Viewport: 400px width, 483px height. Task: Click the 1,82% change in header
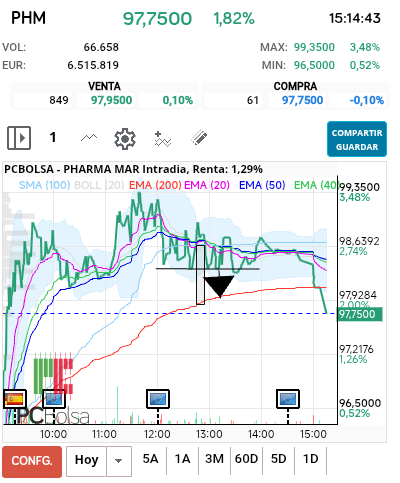pyautogui.click(x=234, y=18)
